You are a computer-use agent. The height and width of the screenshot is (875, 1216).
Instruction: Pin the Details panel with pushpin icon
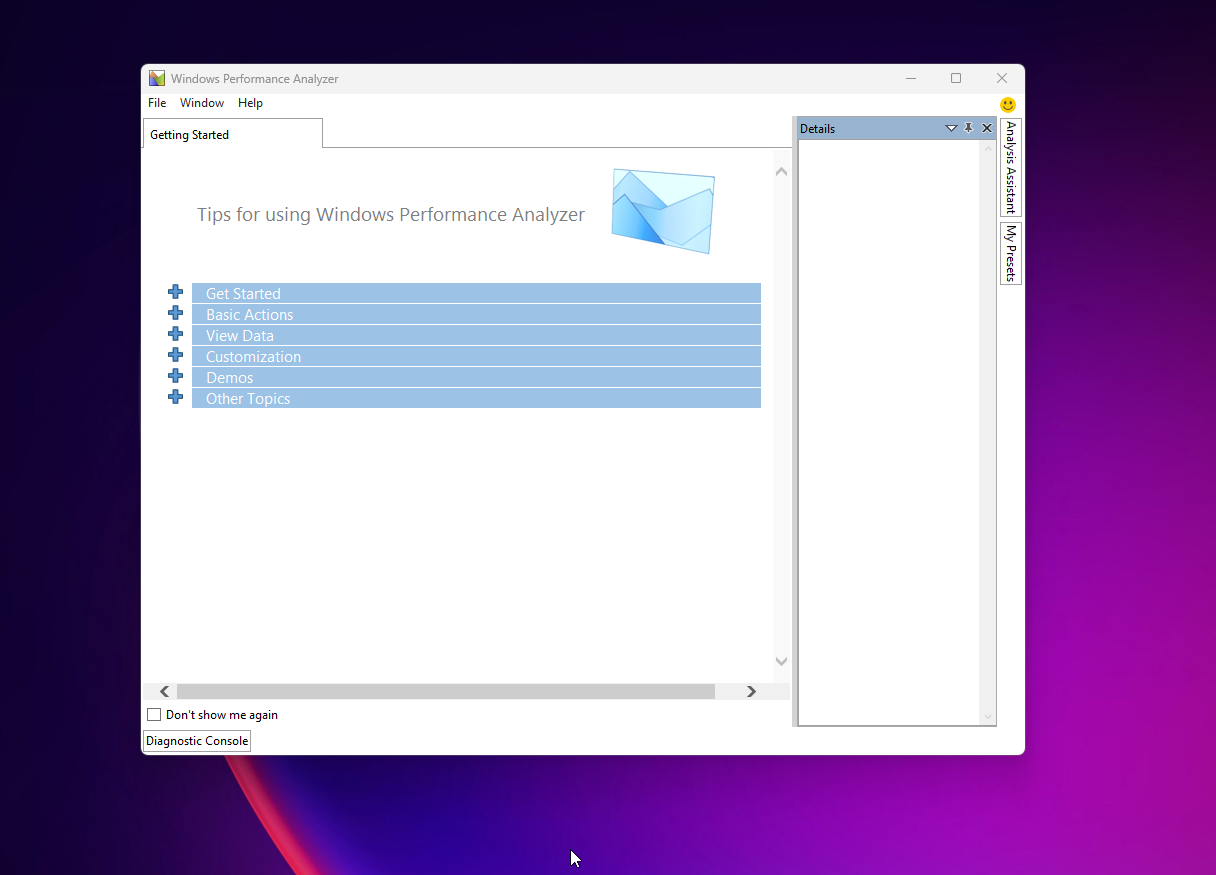tap(968, 128)
